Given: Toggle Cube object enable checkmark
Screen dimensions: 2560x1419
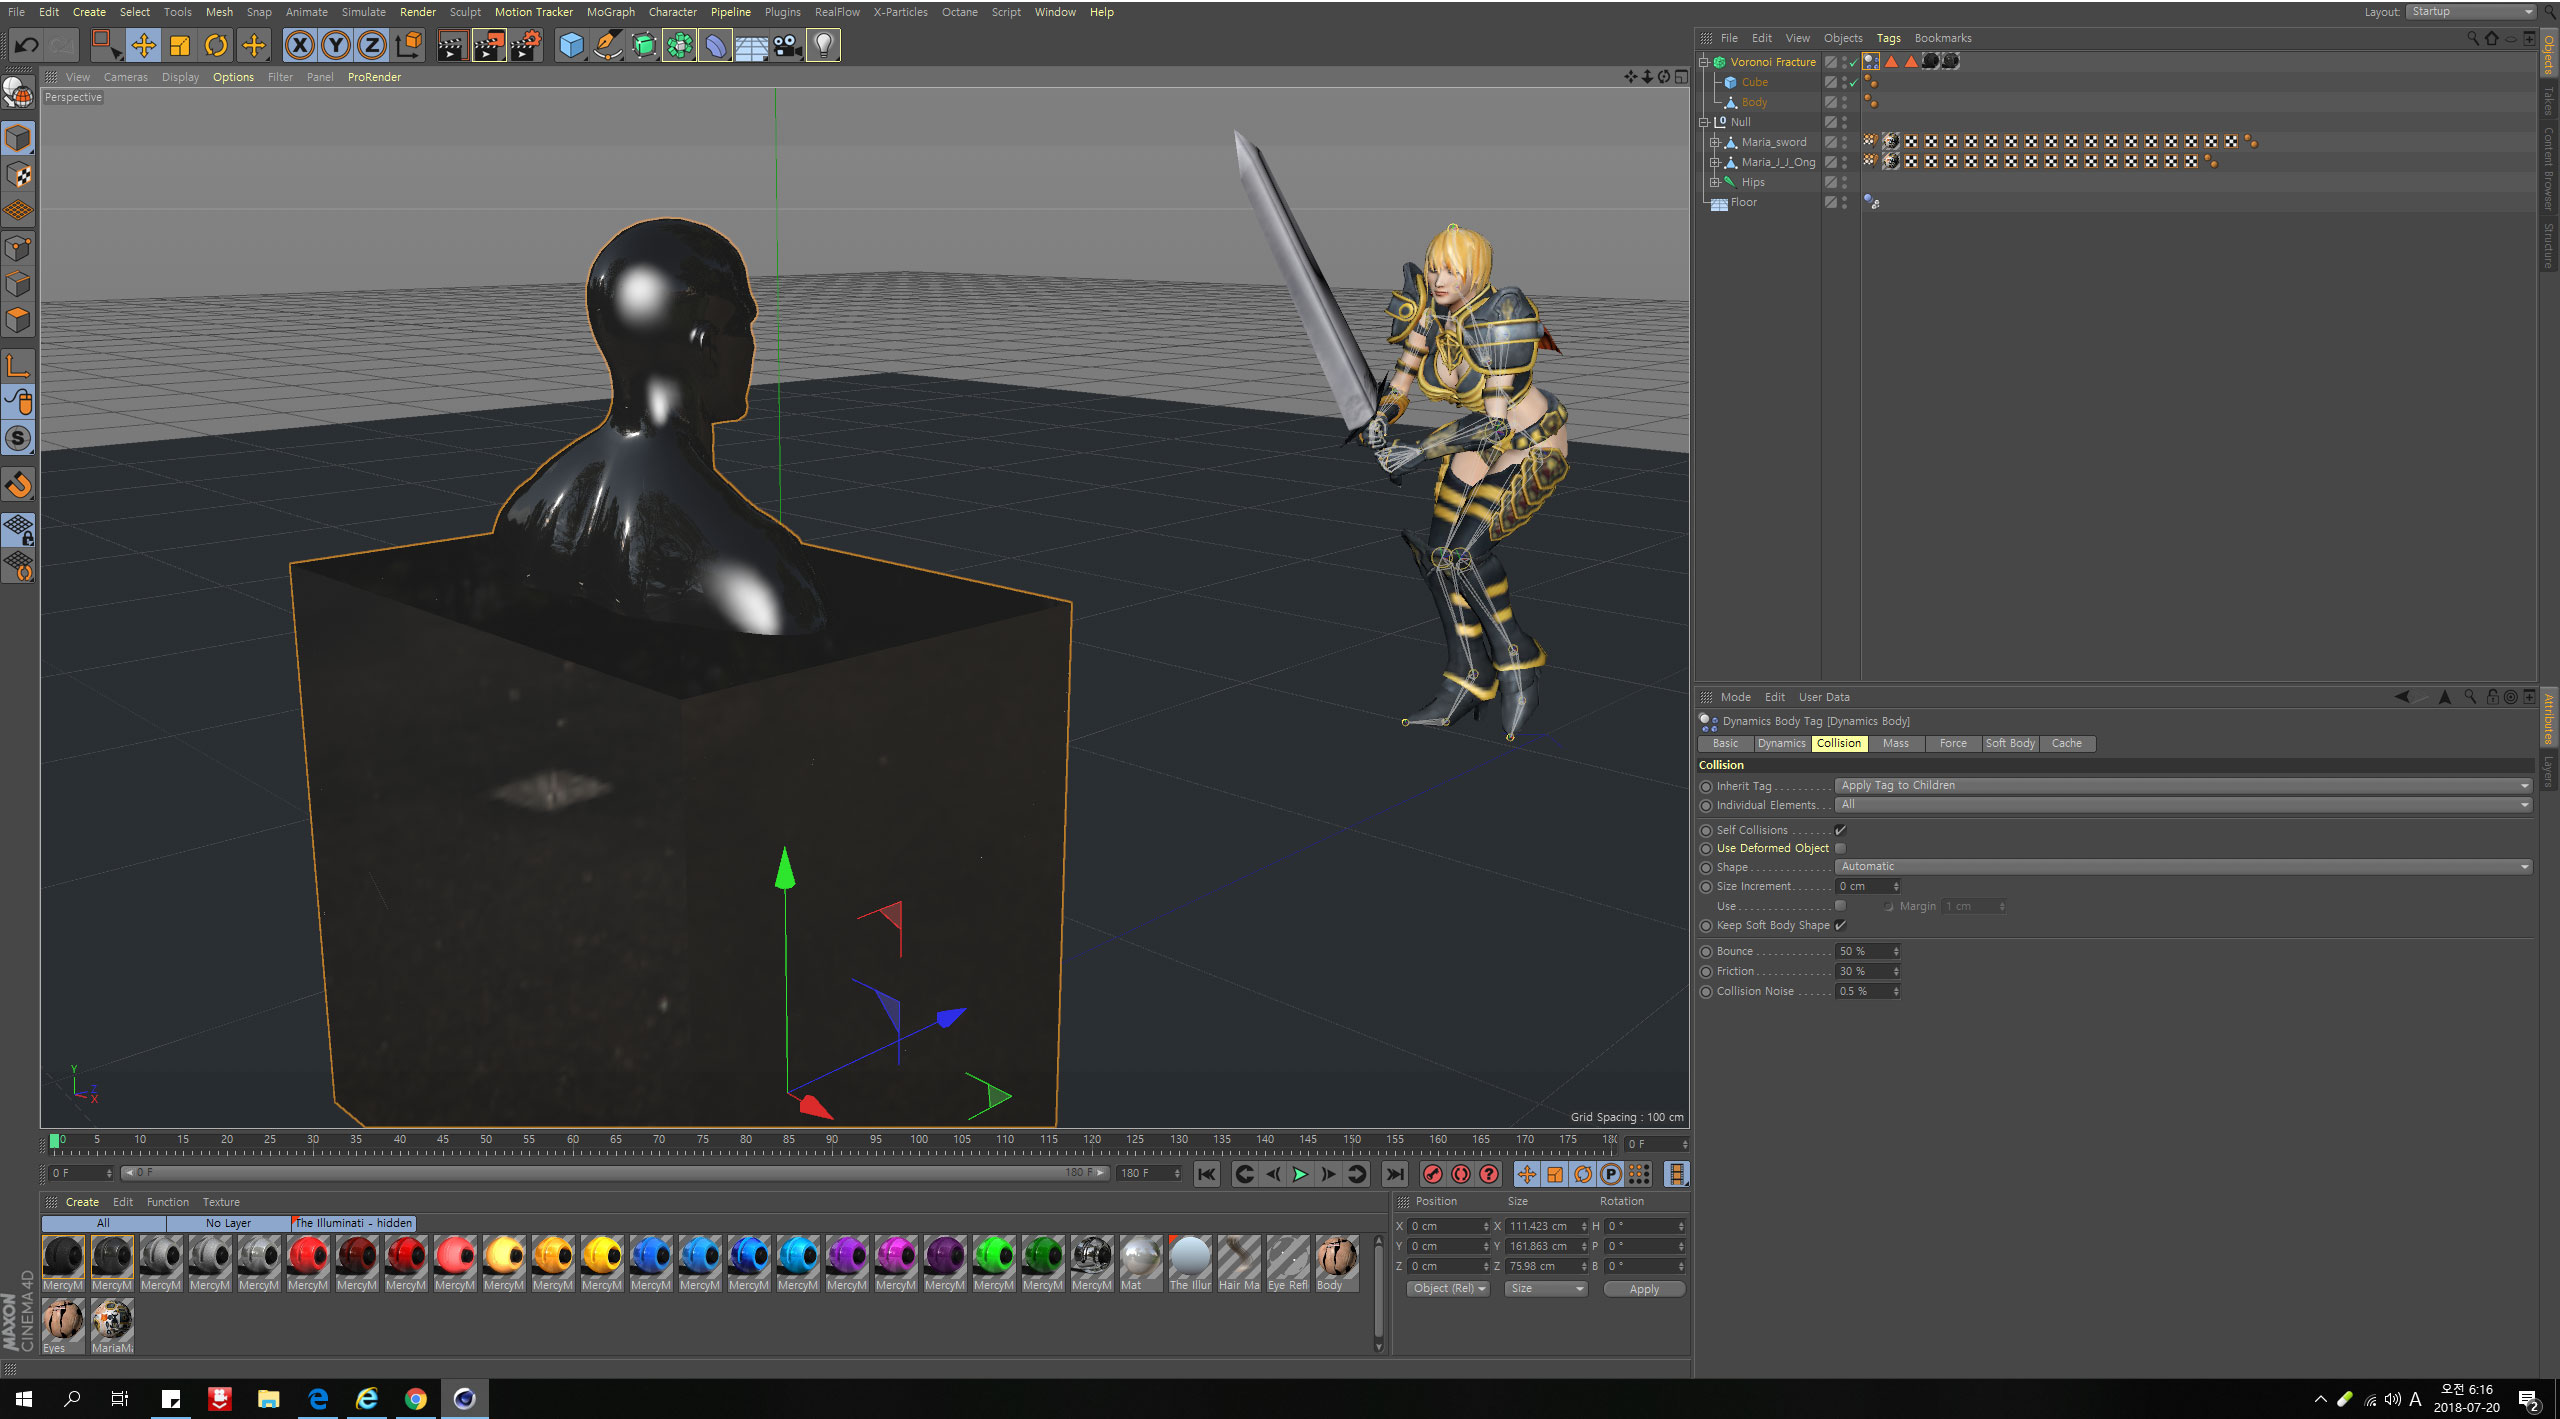Looking at the screenshot, I should (x=1853, y=82).
